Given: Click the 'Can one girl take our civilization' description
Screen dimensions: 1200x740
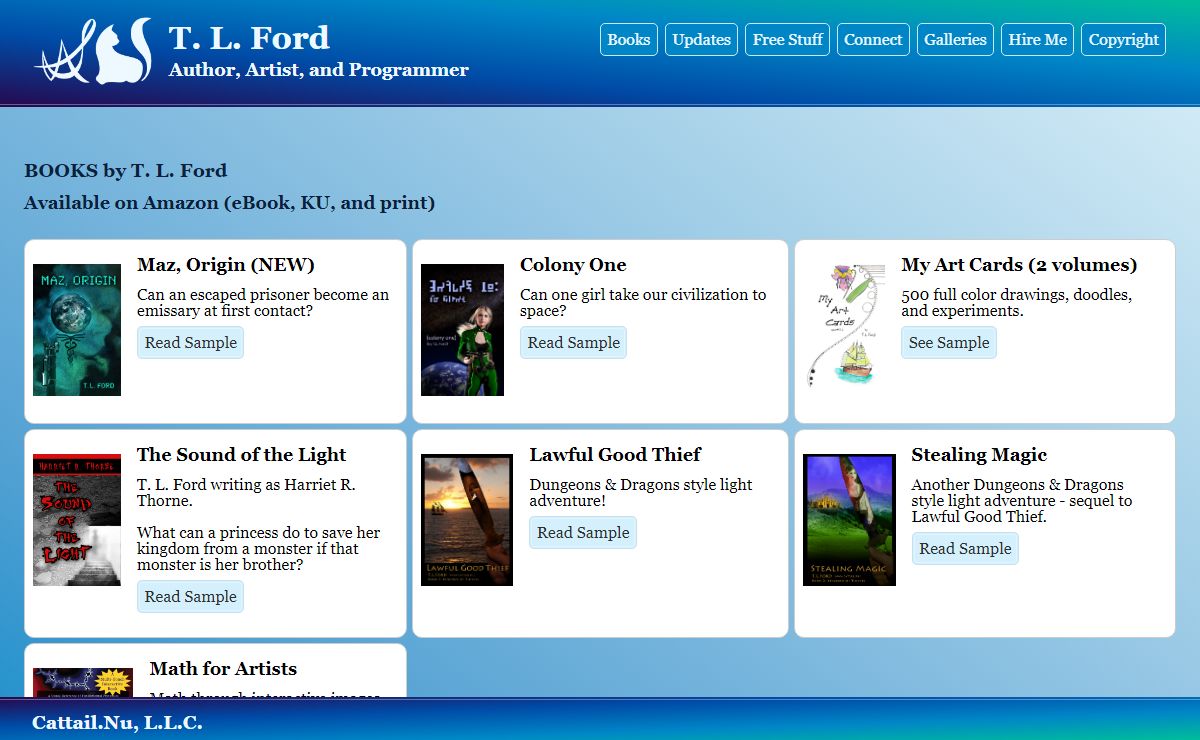Looking at the screenshot, I should coord(643,303).
